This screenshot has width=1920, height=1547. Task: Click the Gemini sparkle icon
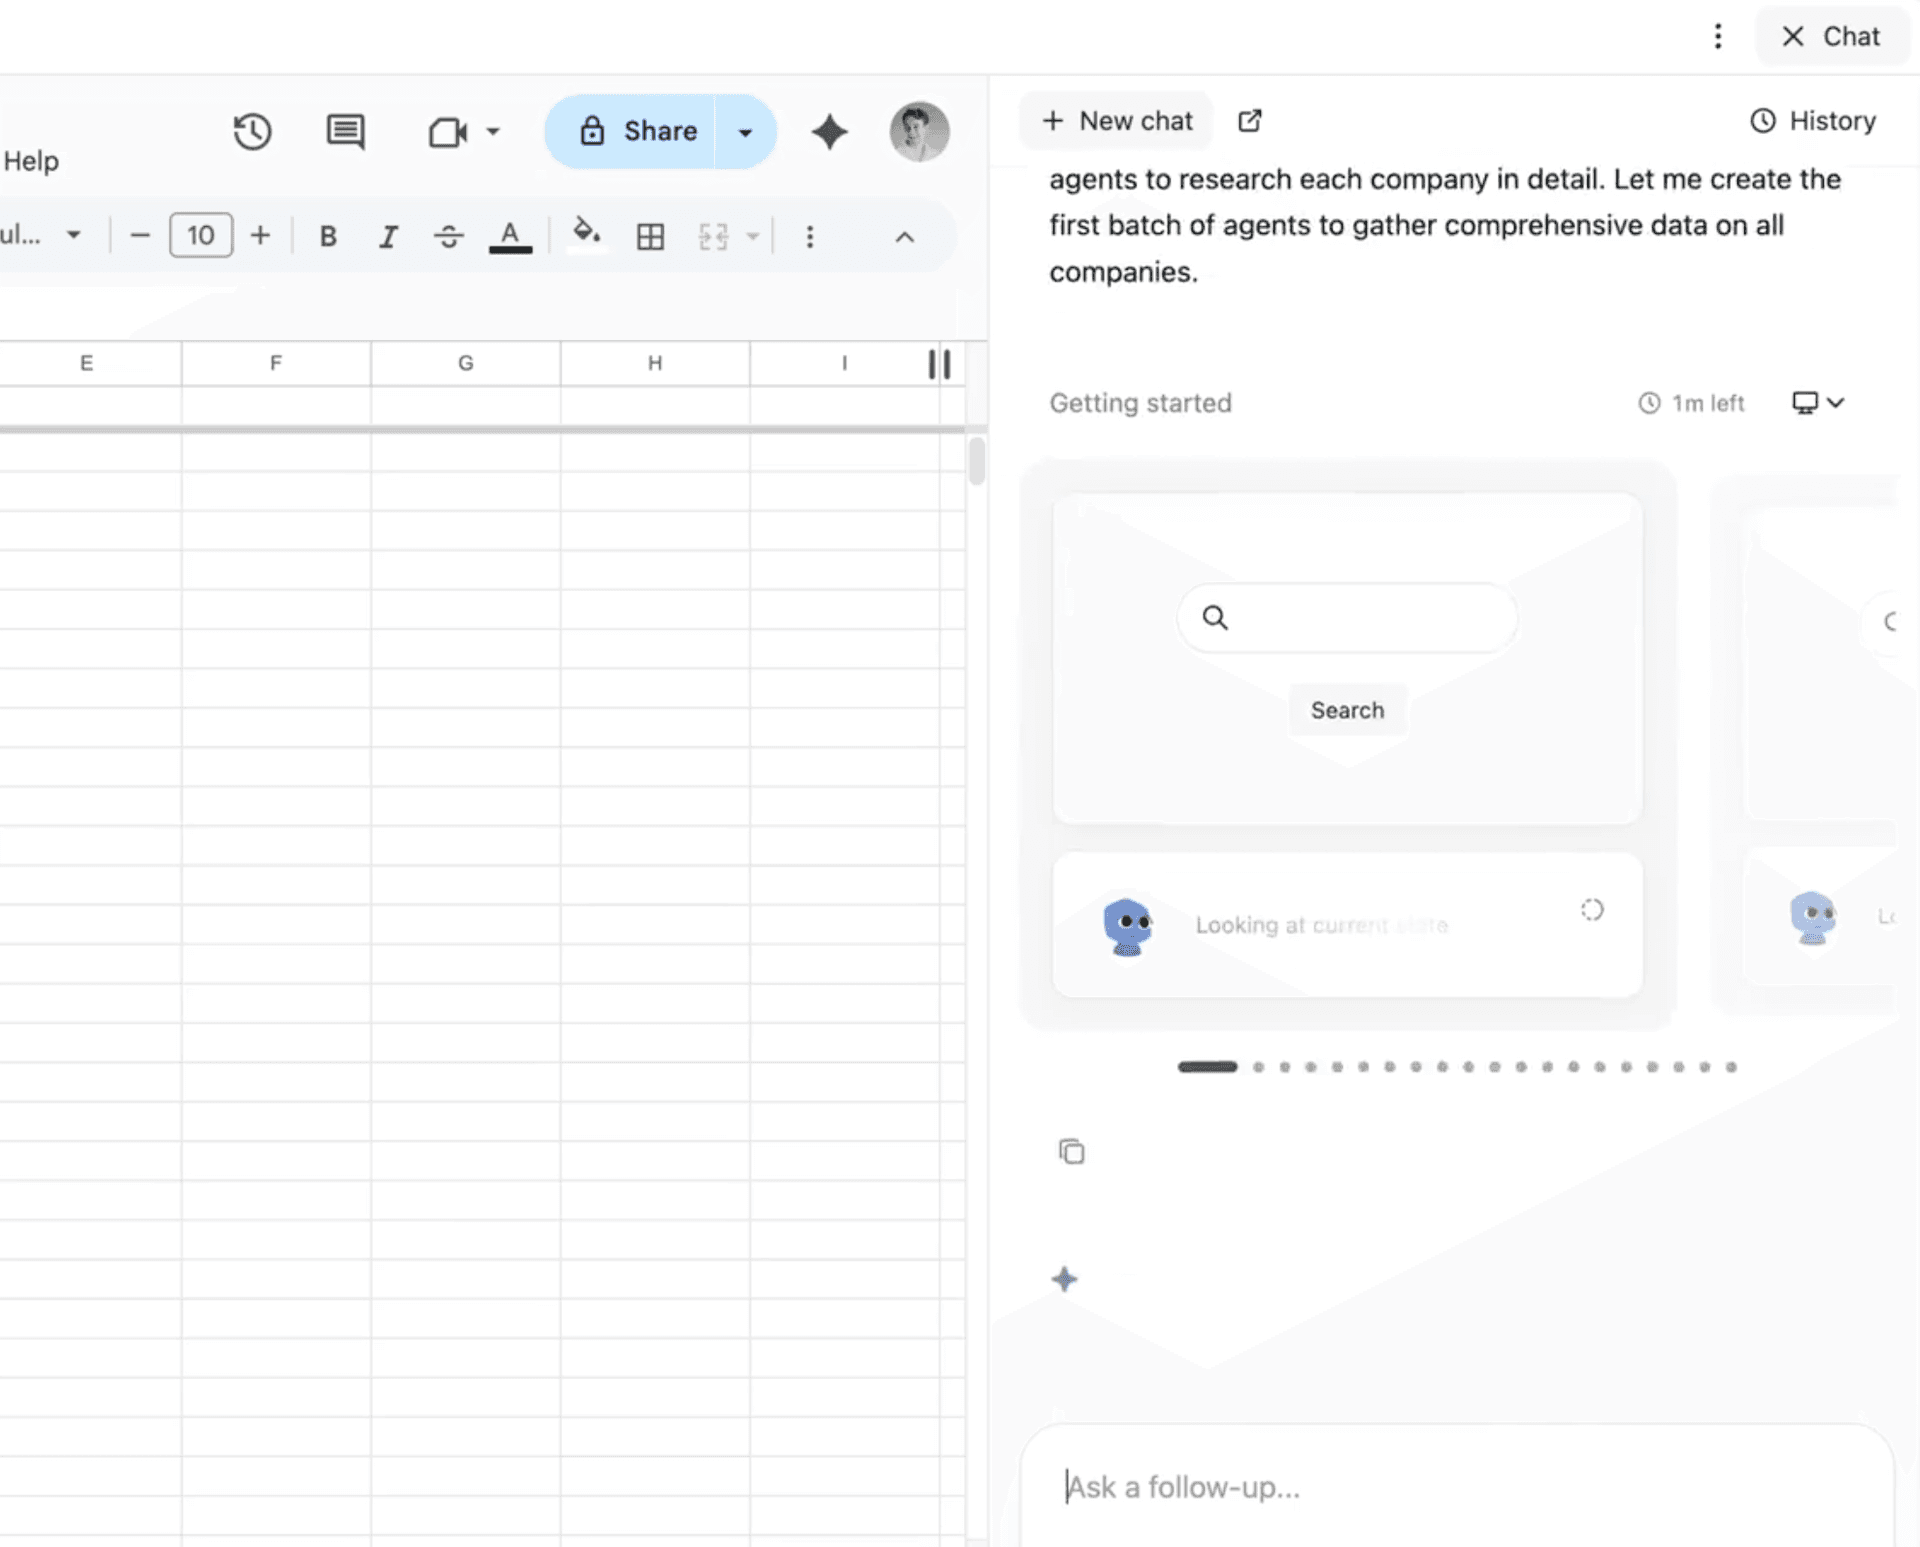pos(829,131)
